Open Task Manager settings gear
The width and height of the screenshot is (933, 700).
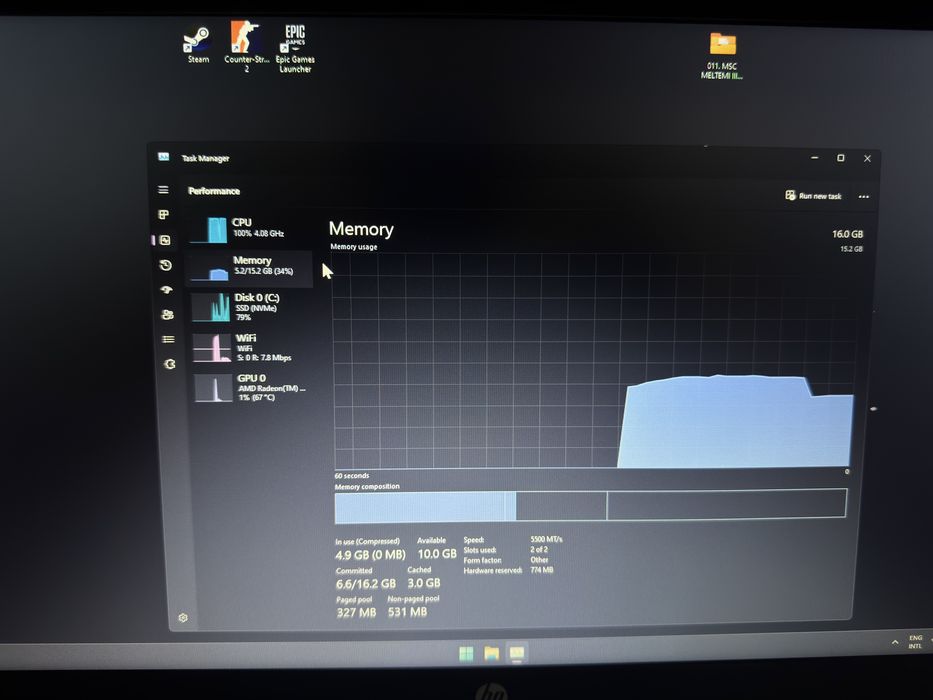183,618
